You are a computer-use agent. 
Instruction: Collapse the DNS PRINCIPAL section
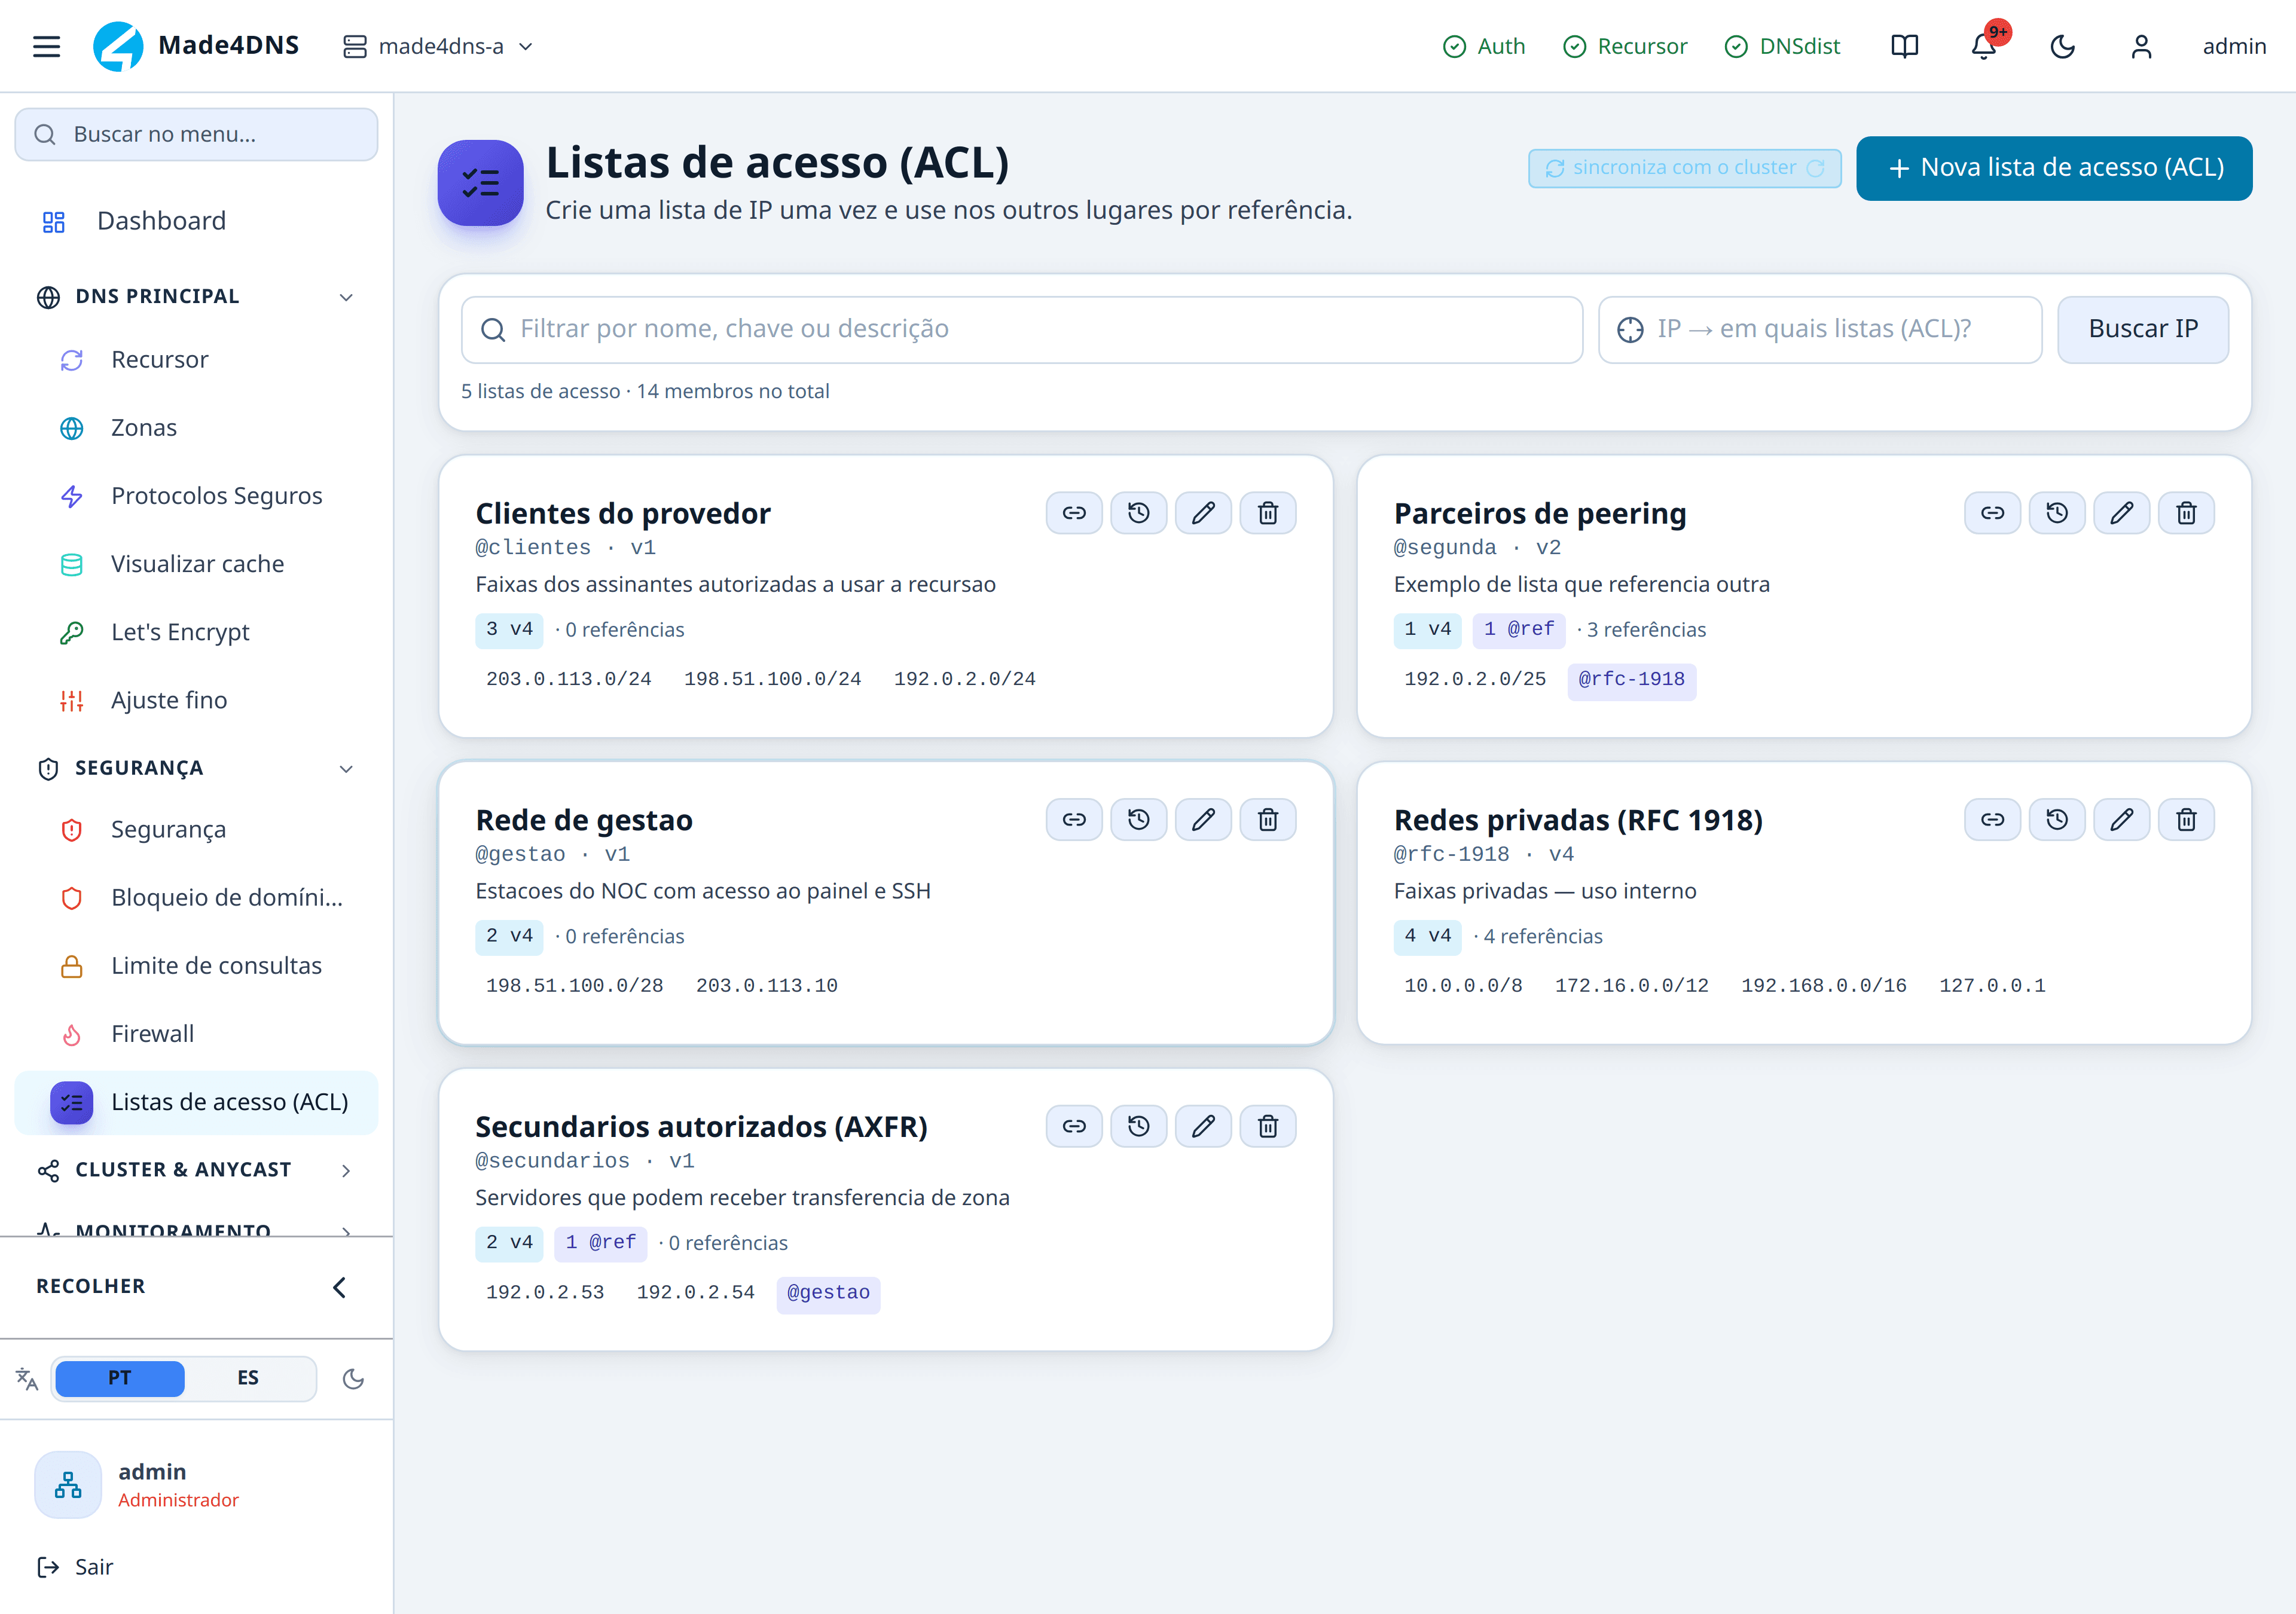[196, 296]
